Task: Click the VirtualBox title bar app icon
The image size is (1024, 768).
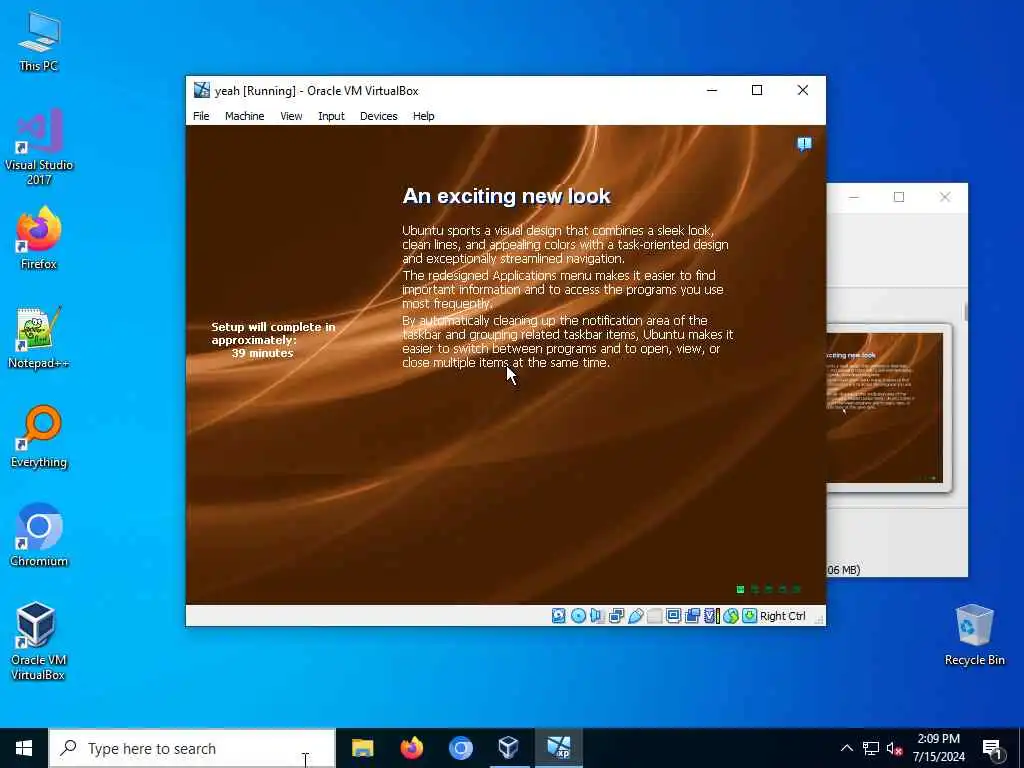Action: click(202, 90)
